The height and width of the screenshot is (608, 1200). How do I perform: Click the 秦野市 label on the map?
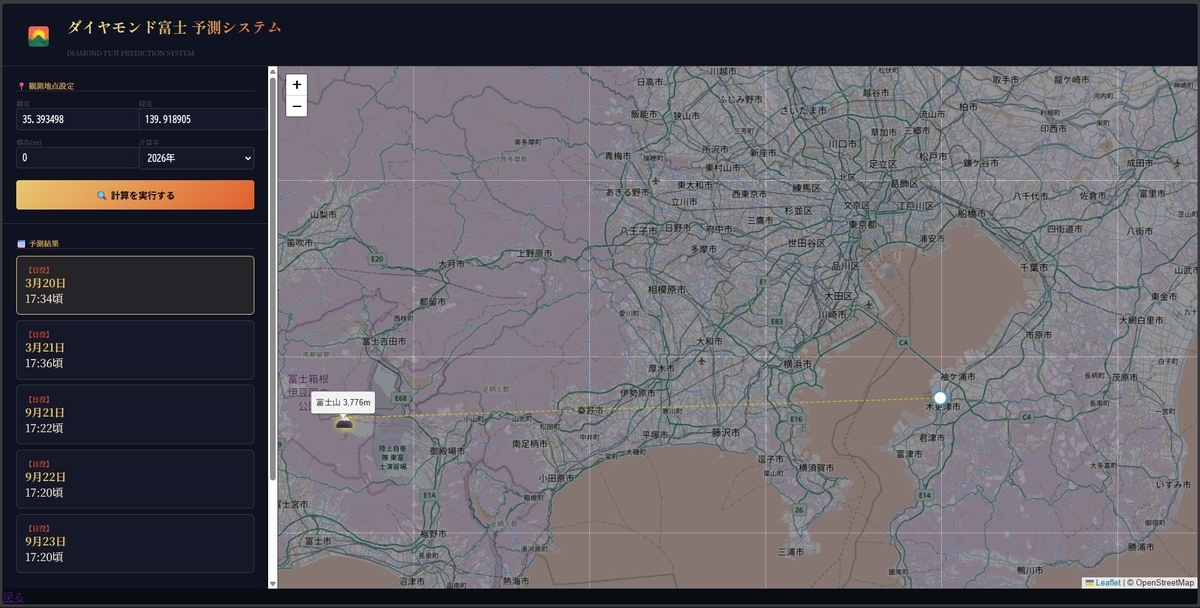(x=590, y=410)
